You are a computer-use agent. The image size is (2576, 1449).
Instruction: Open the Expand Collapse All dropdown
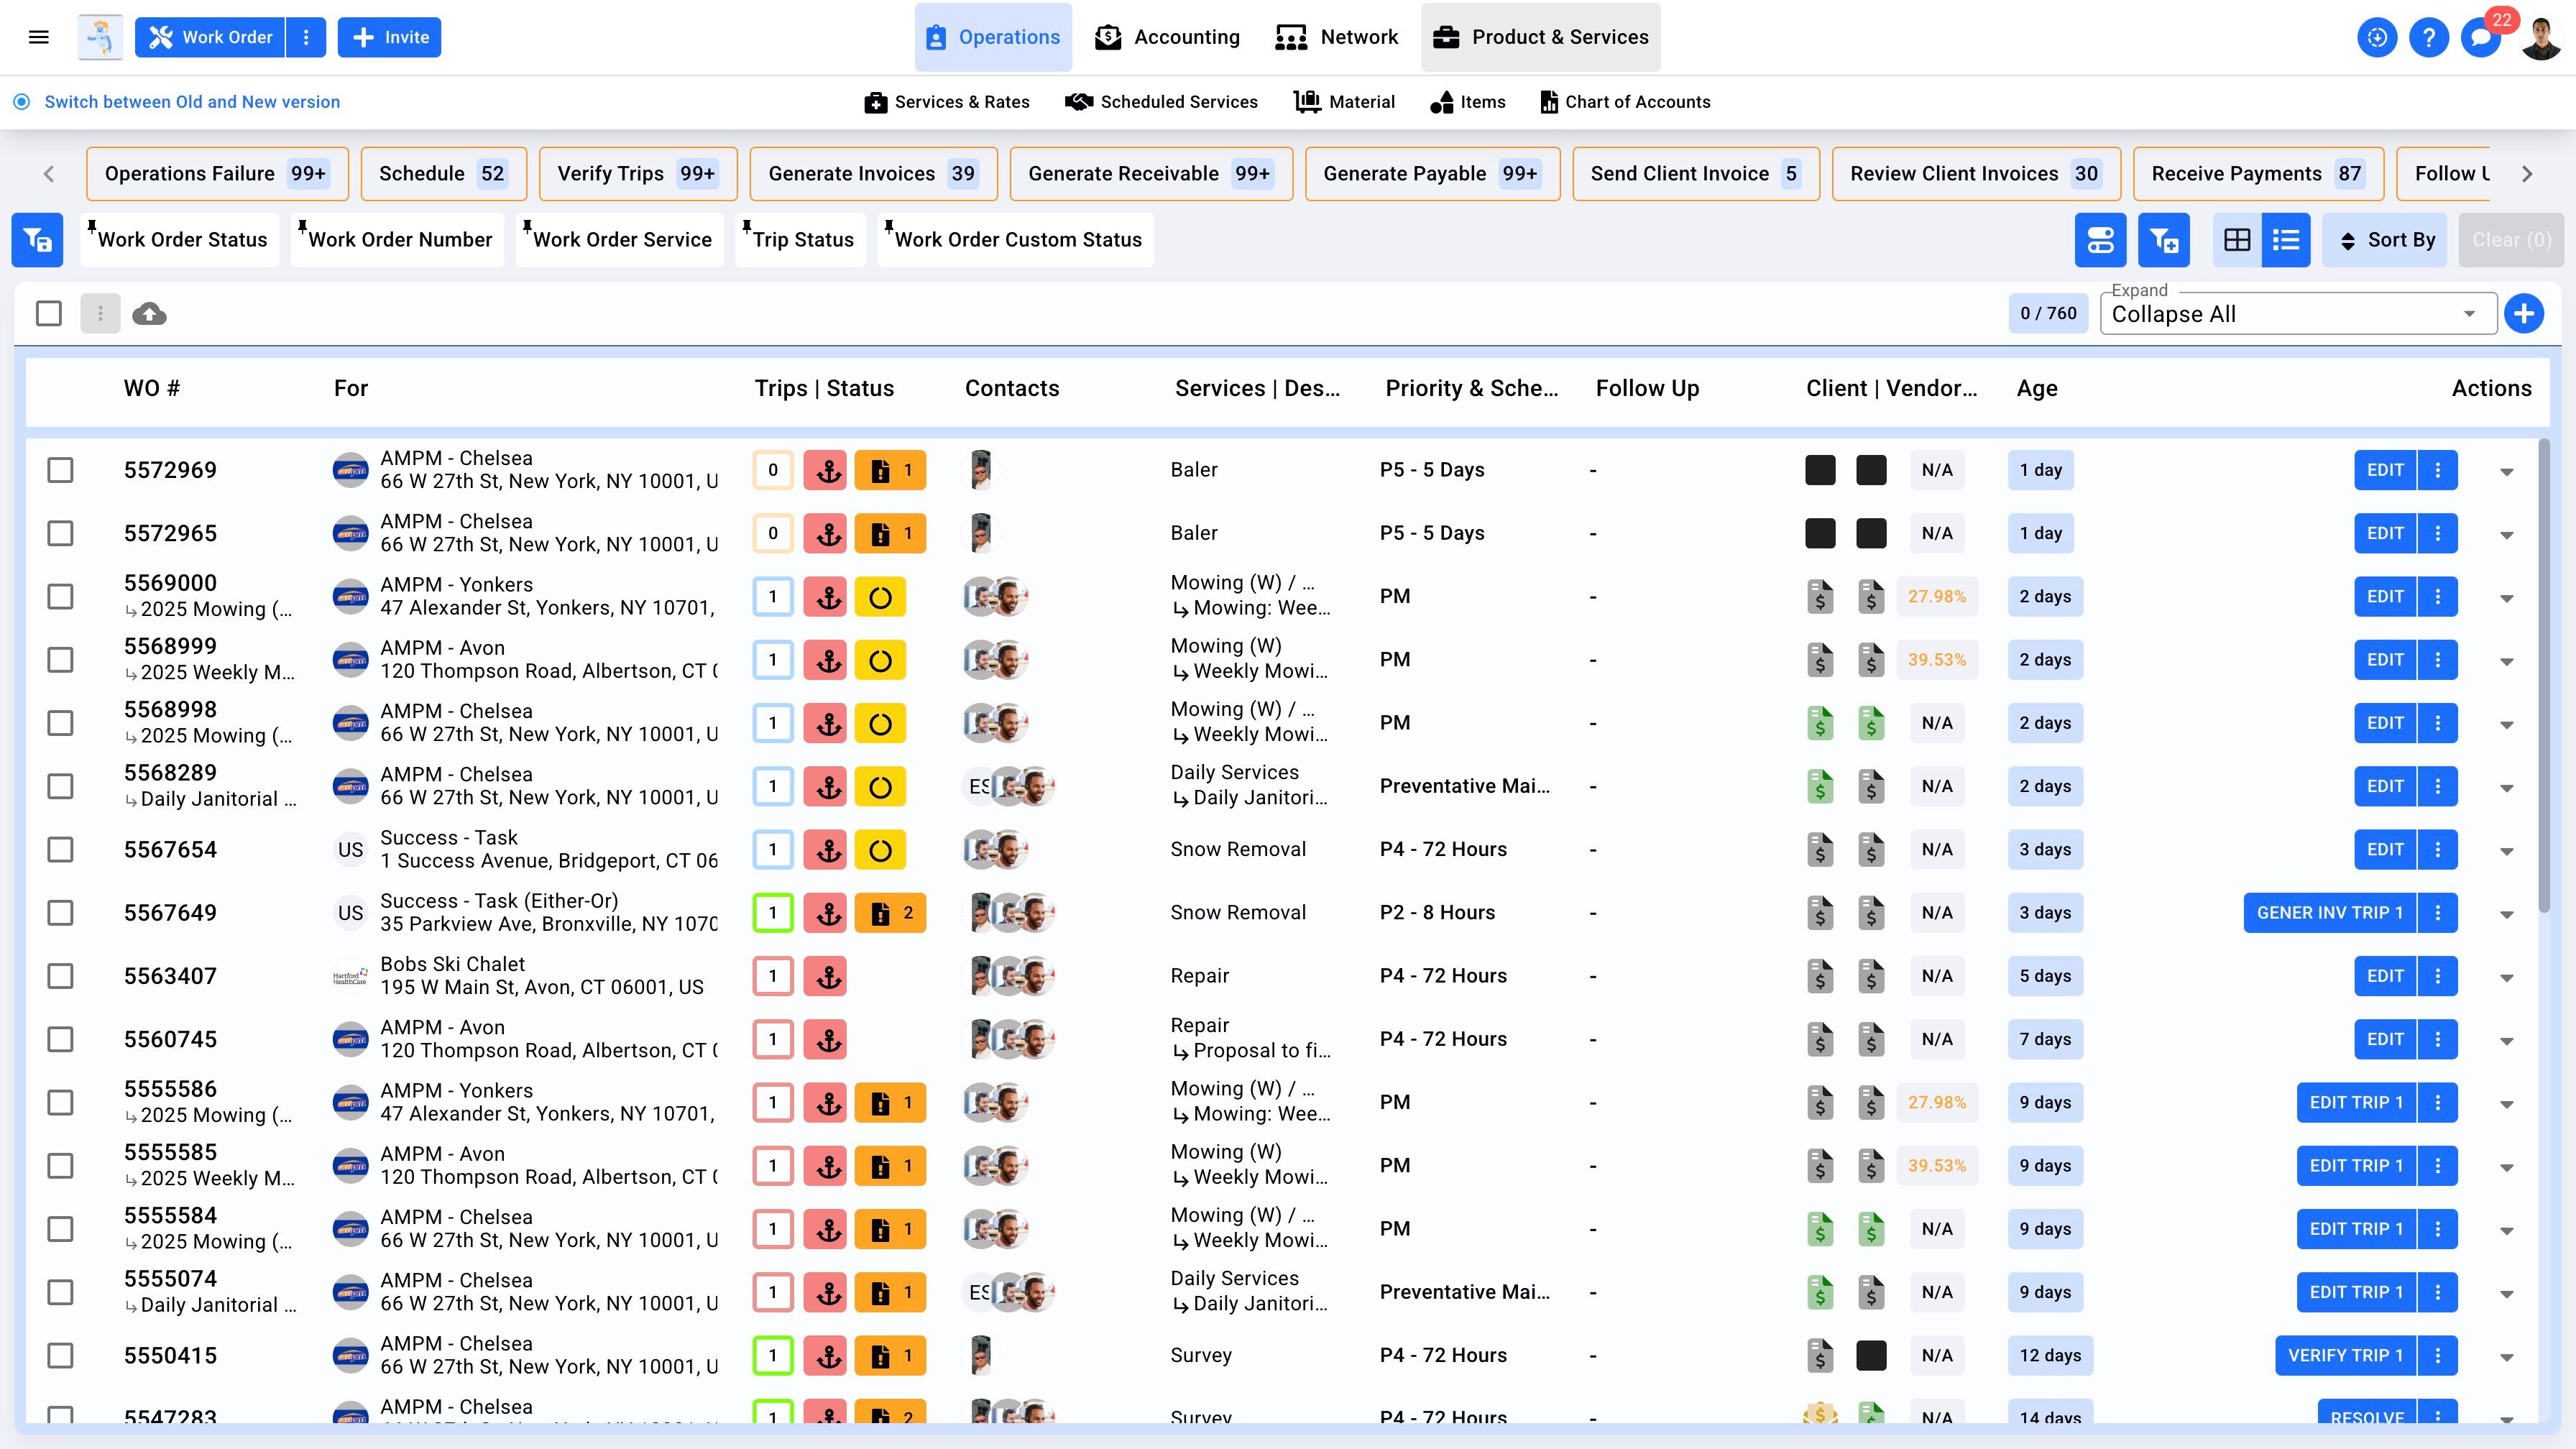click(x=2297, y=314)
